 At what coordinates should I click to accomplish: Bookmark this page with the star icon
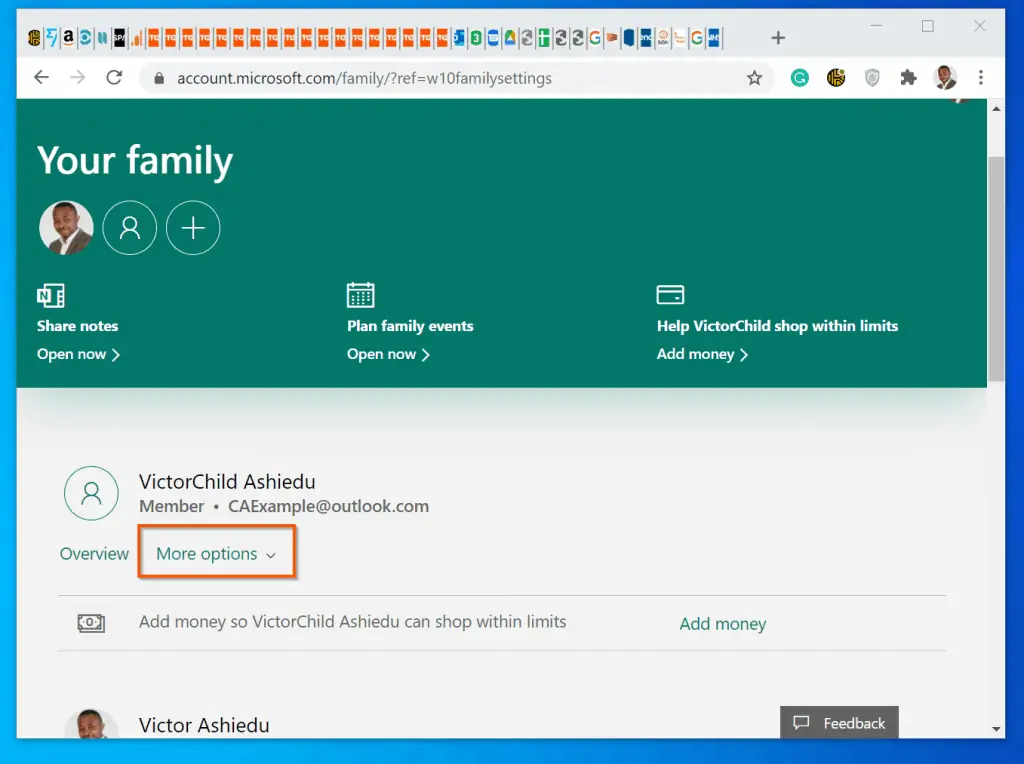pos(754,78)
